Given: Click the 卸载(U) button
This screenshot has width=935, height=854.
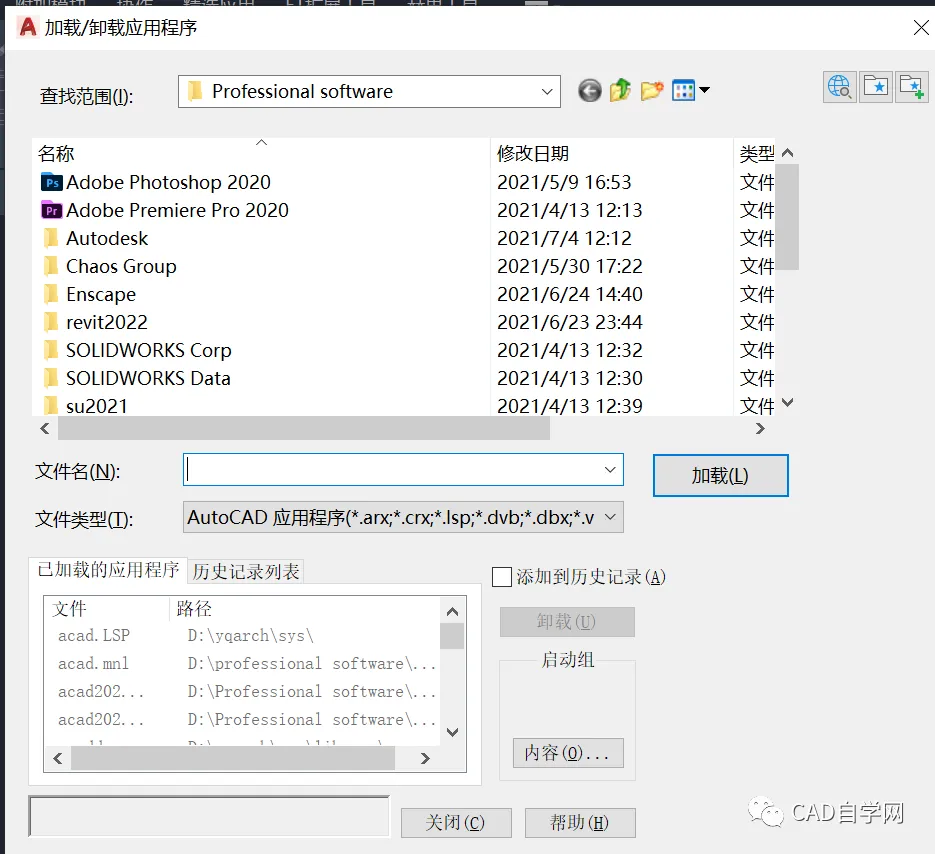Looking at the screenshot, I should (566, 622).
